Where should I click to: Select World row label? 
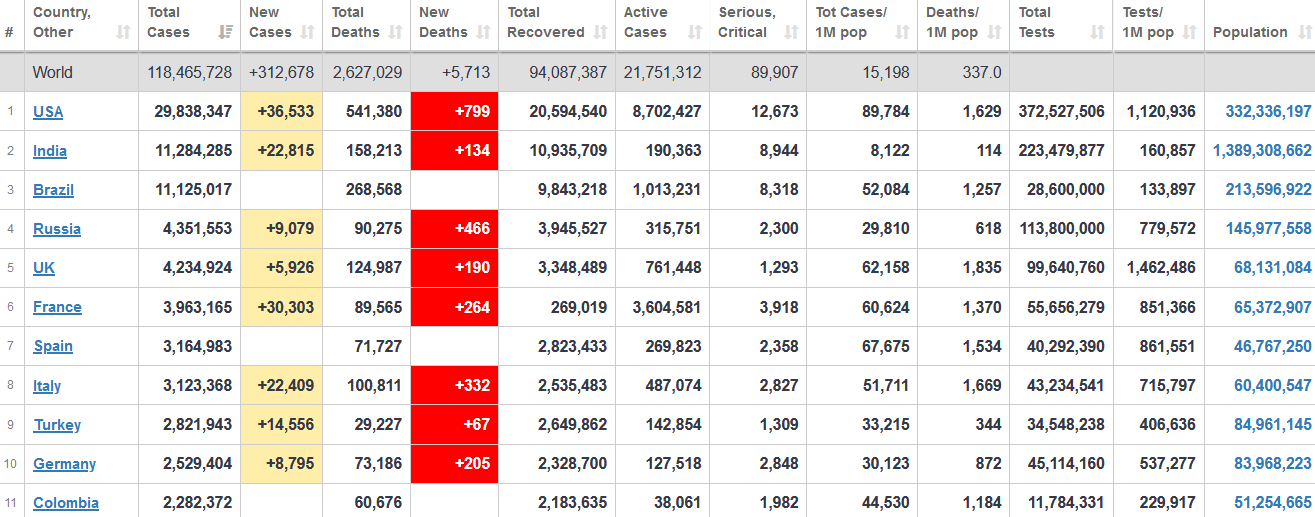tap(53, 72)
